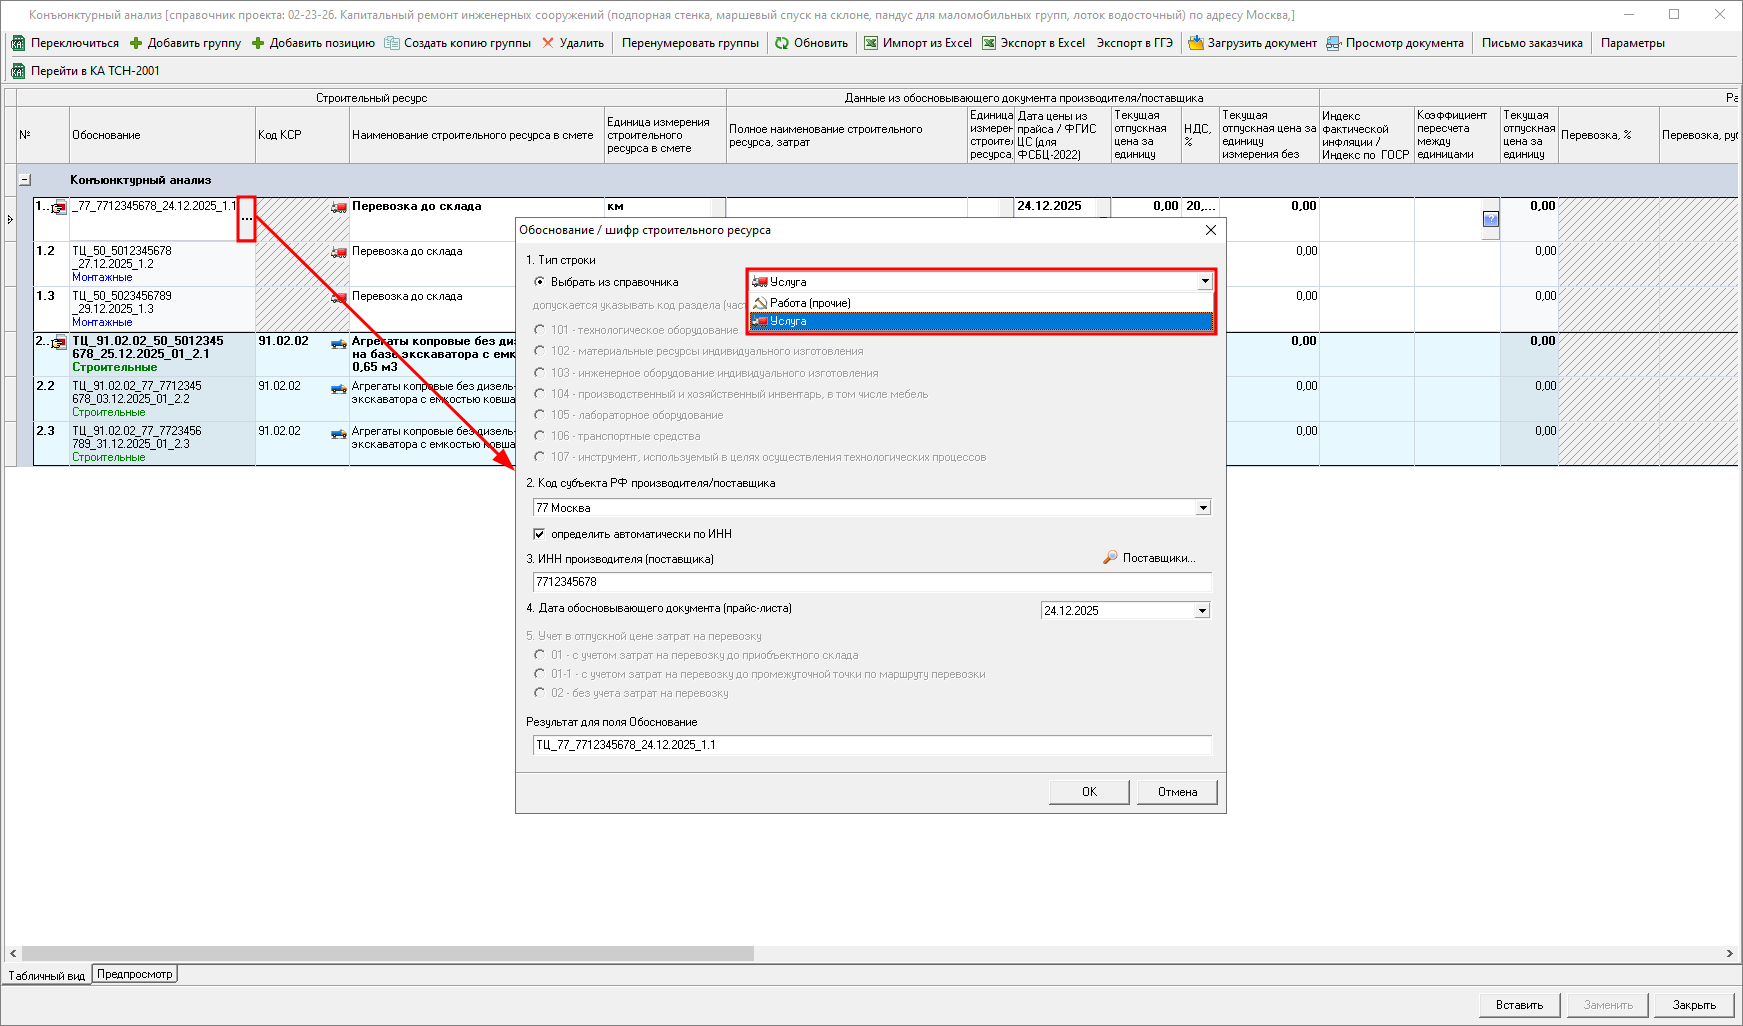Choose 'Работа (прочие)' from the dropdown list
Image resolution: width=1743 pixels, height=1026 pixels.
click(x=810, y=303)
